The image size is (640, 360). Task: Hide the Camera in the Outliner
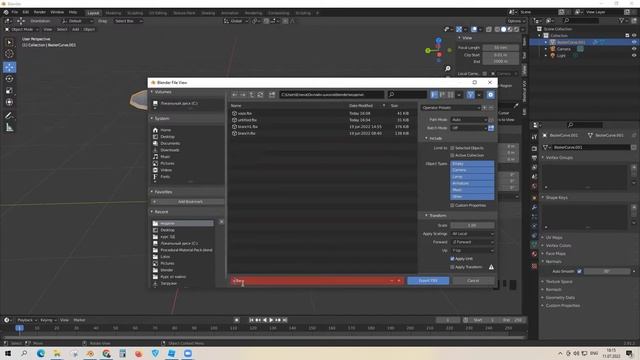click(x=634, y=49)
